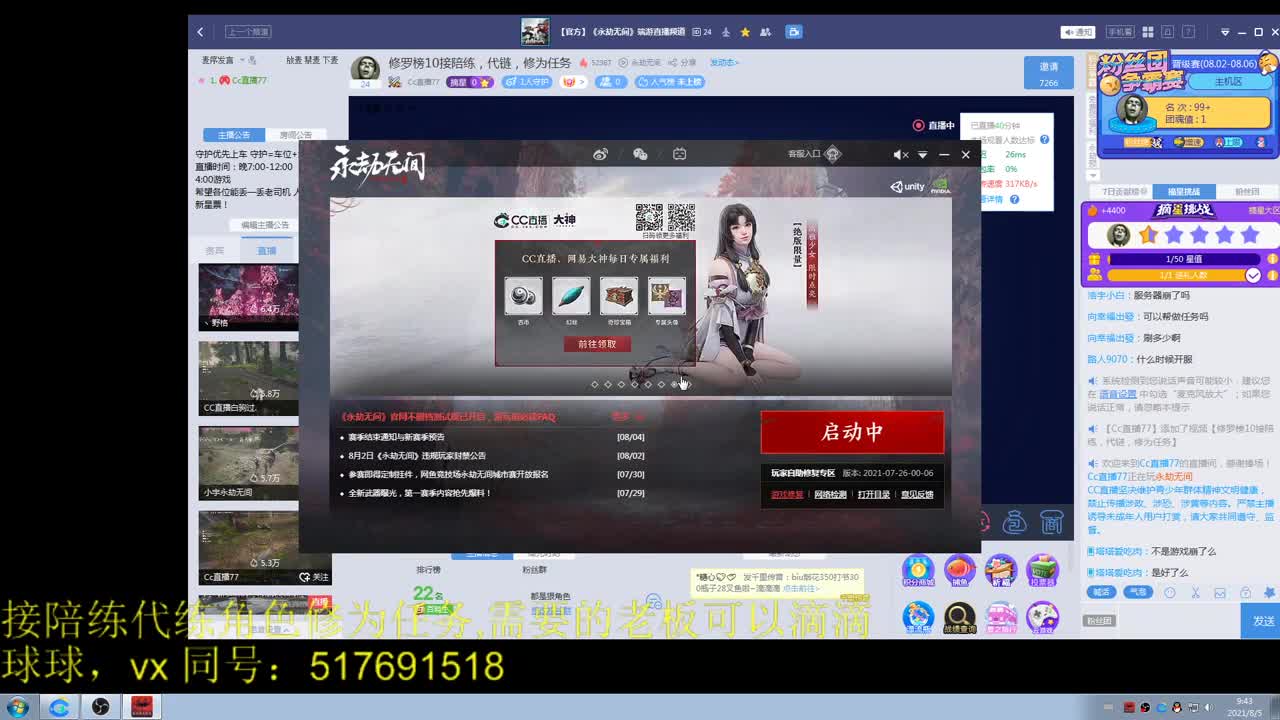Open the 赛季结束通知与新赛季预告 news item
Image resolution: width=1280 pixels, height=720 pixels.
(x=396, y=437)
